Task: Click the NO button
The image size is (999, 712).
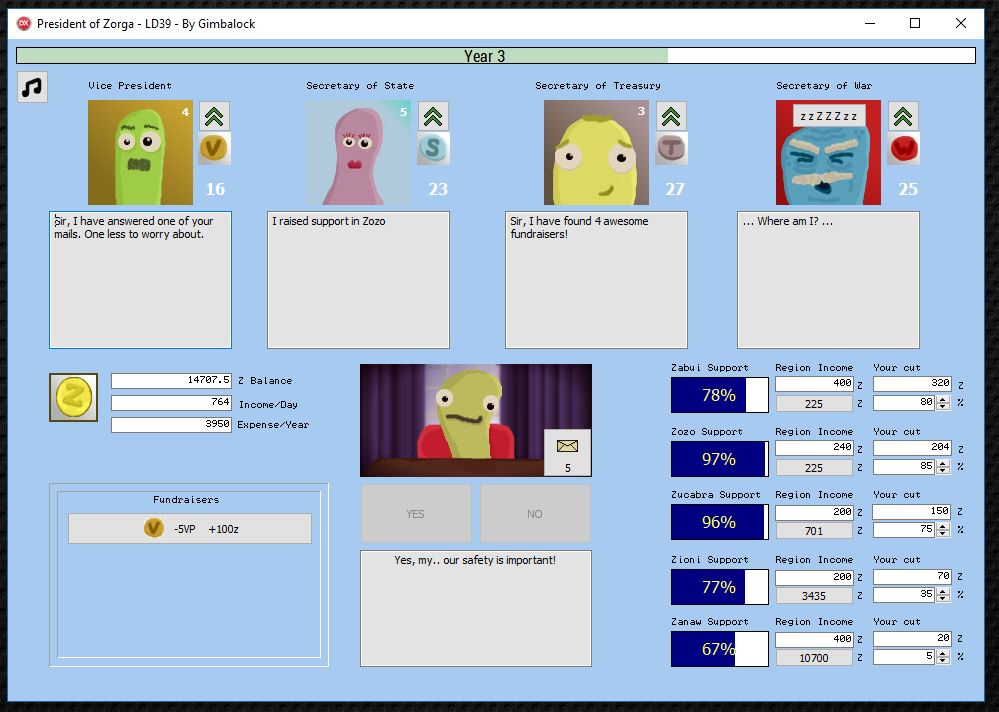Action: (535, 514)
